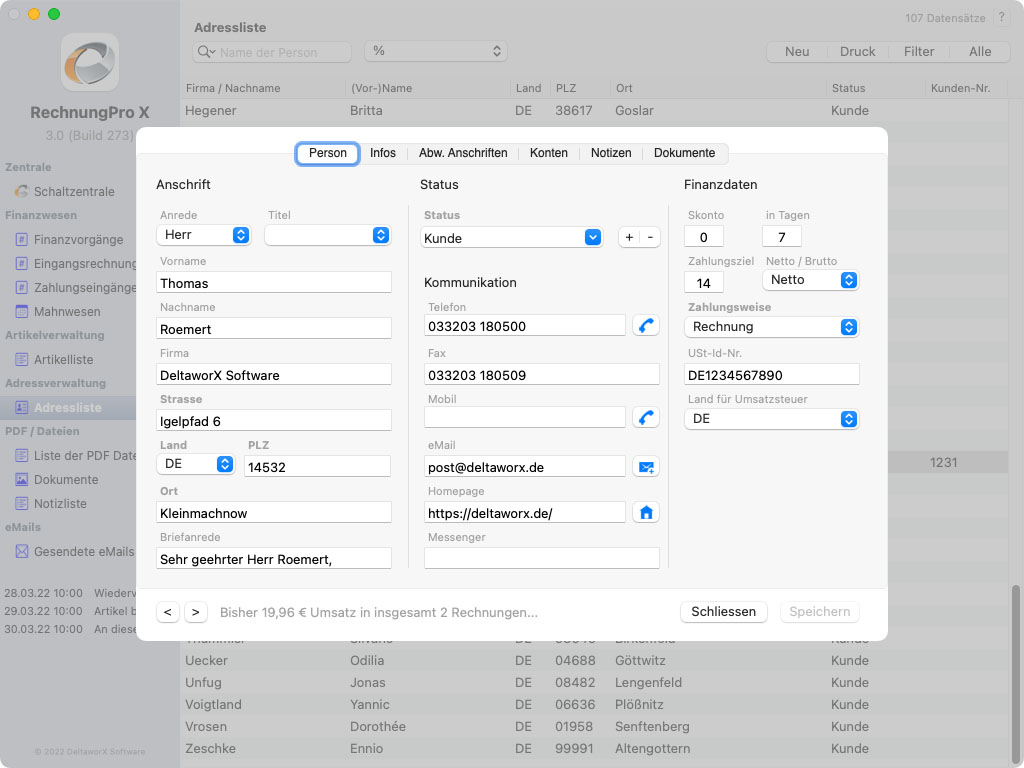Open Notizliste in the sidebar

click(x=60, y=503)
